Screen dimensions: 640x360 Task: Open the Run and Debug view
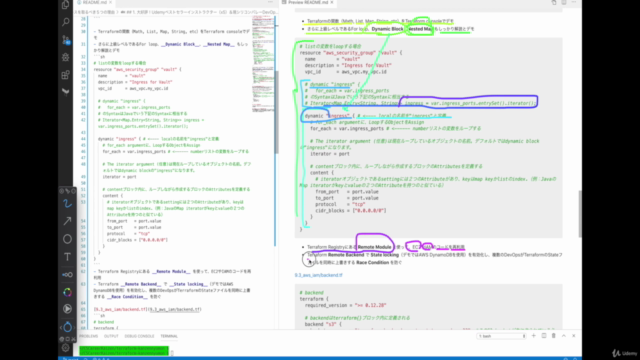[65, 57]
